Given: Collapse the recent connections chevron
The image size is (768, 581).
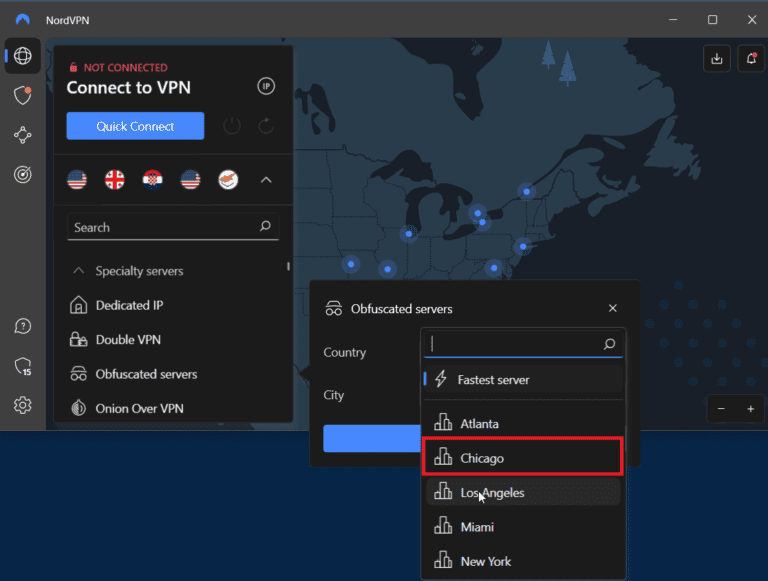Looking at the screenshot, I should pos(266,180).
